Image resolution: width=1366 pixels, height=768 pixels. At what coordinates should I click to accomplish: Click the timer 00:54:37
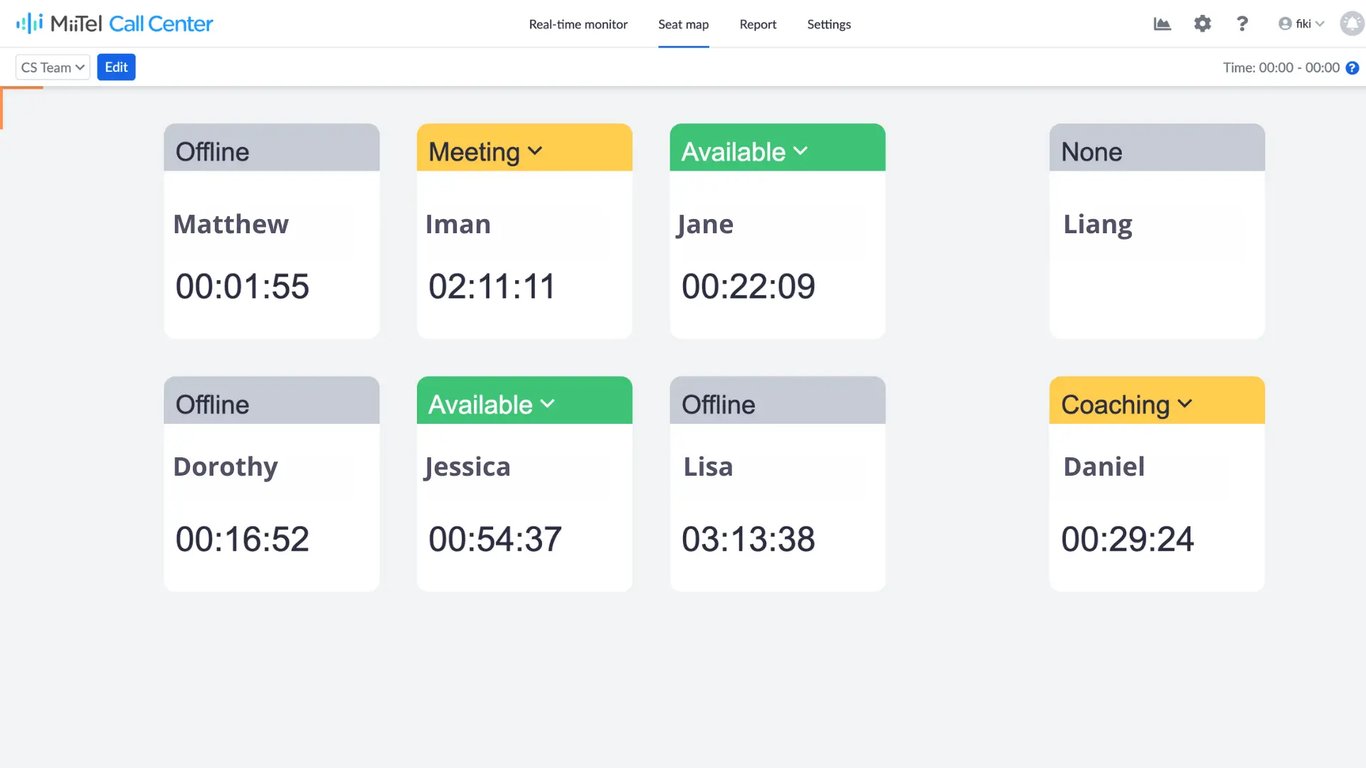pos(495,540)
